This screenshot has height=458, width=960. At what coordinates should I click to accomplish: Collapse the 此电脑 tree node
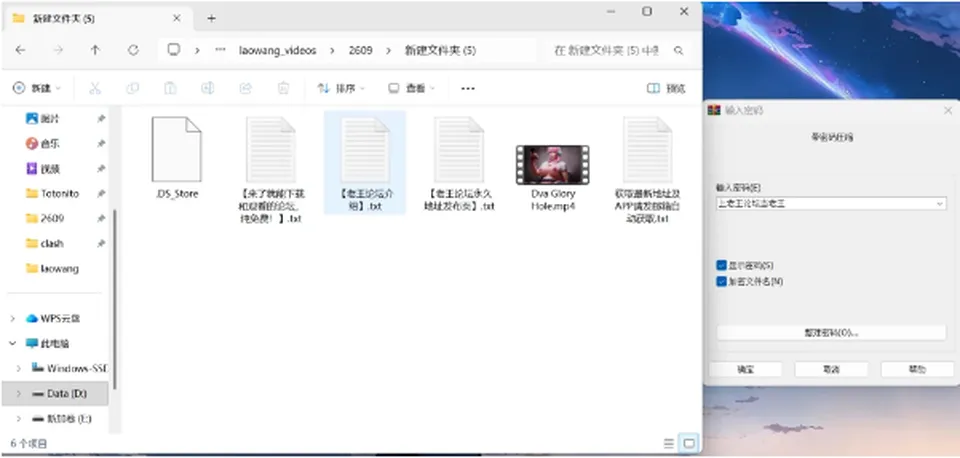coord(13,344)
